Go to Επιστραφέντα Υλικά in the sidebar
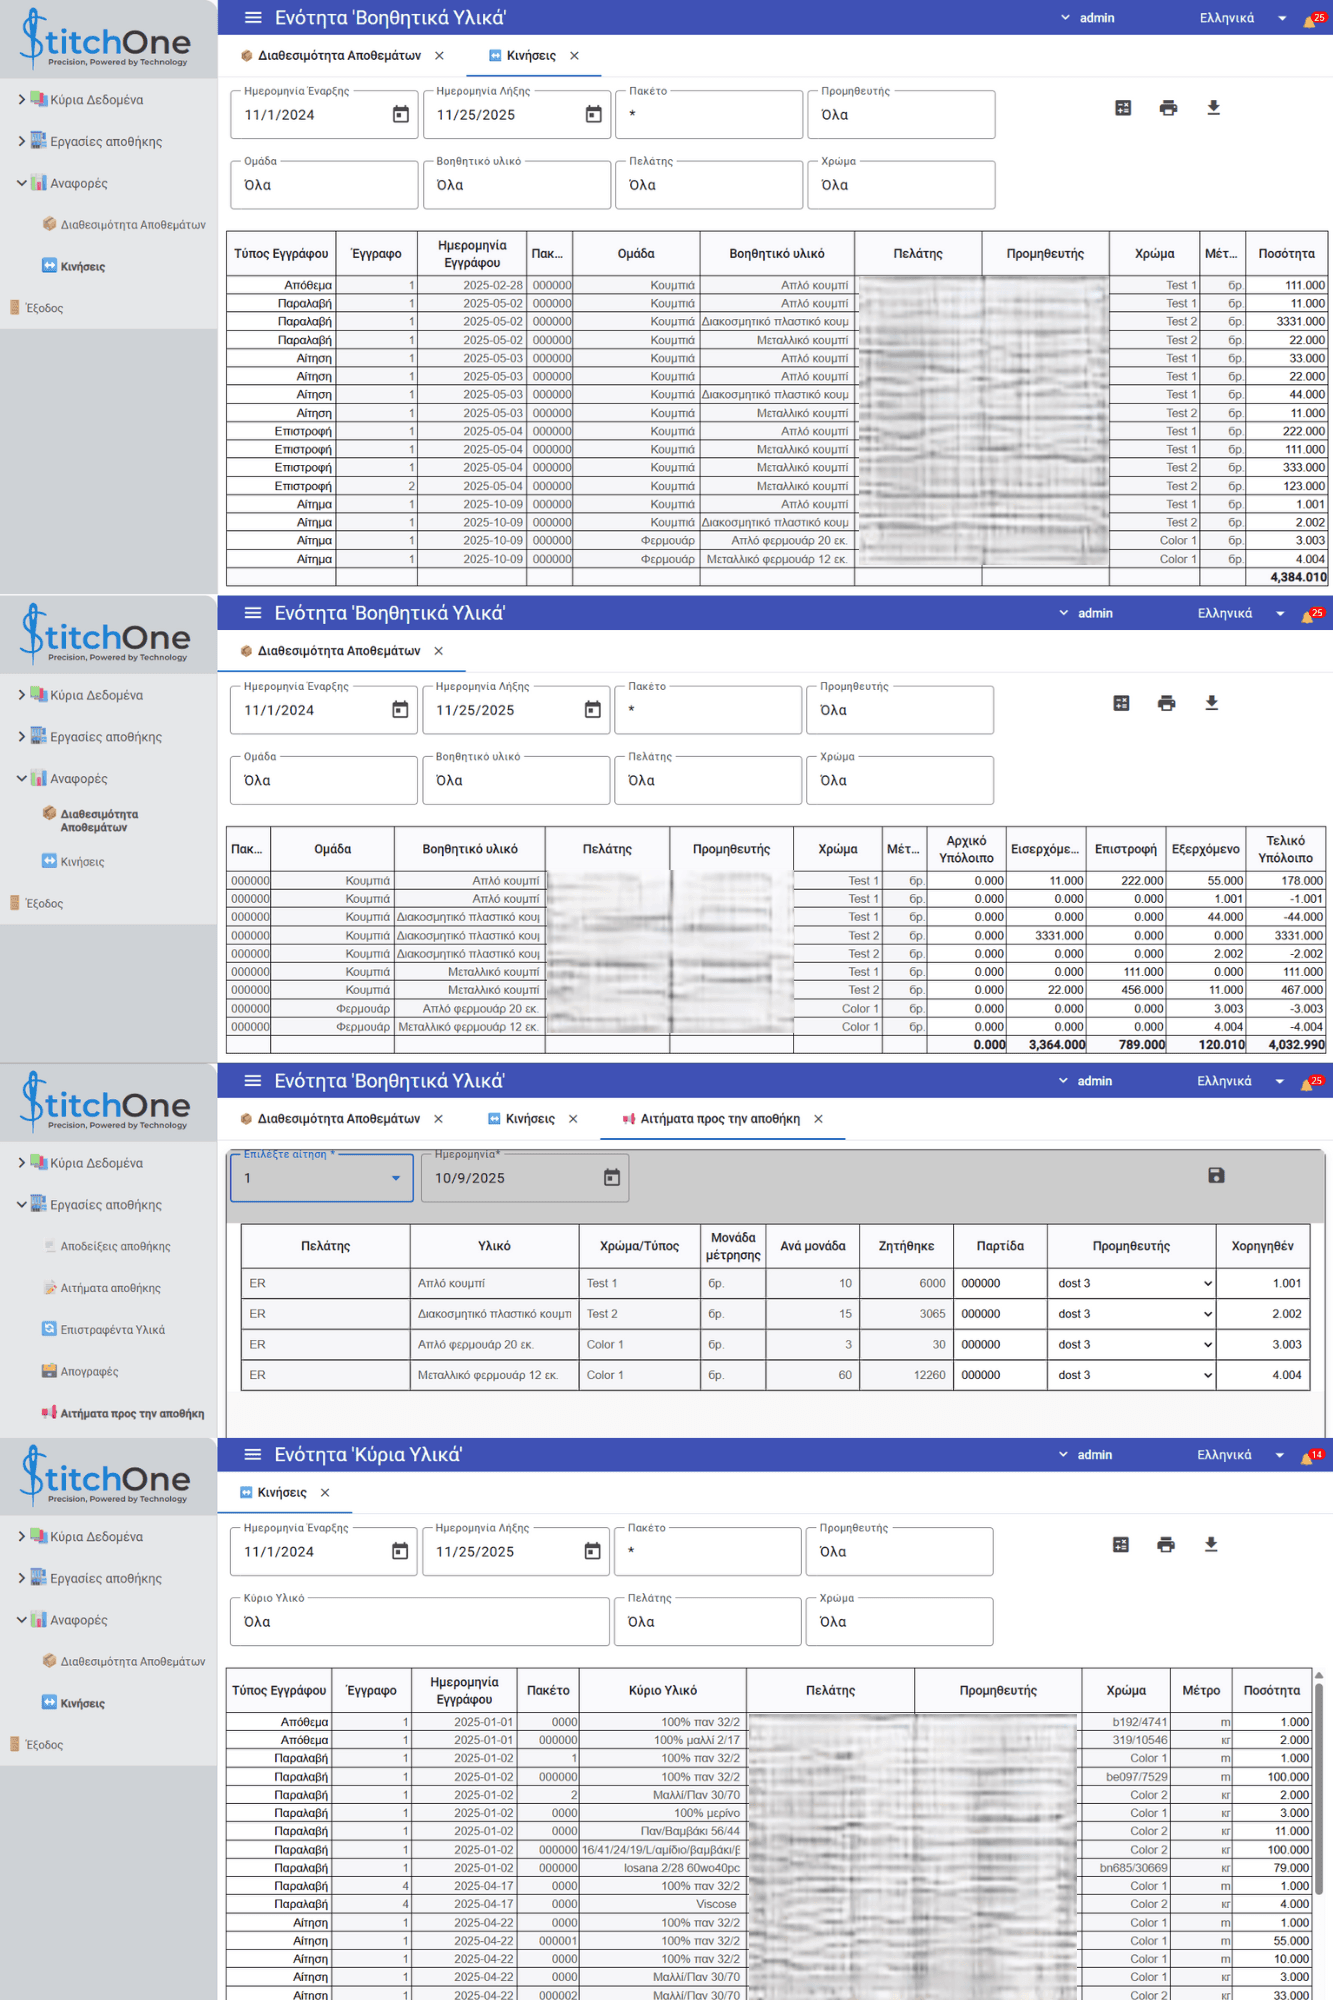Viewport: 1333px width, 2000px height. [x=112, y=1330]
